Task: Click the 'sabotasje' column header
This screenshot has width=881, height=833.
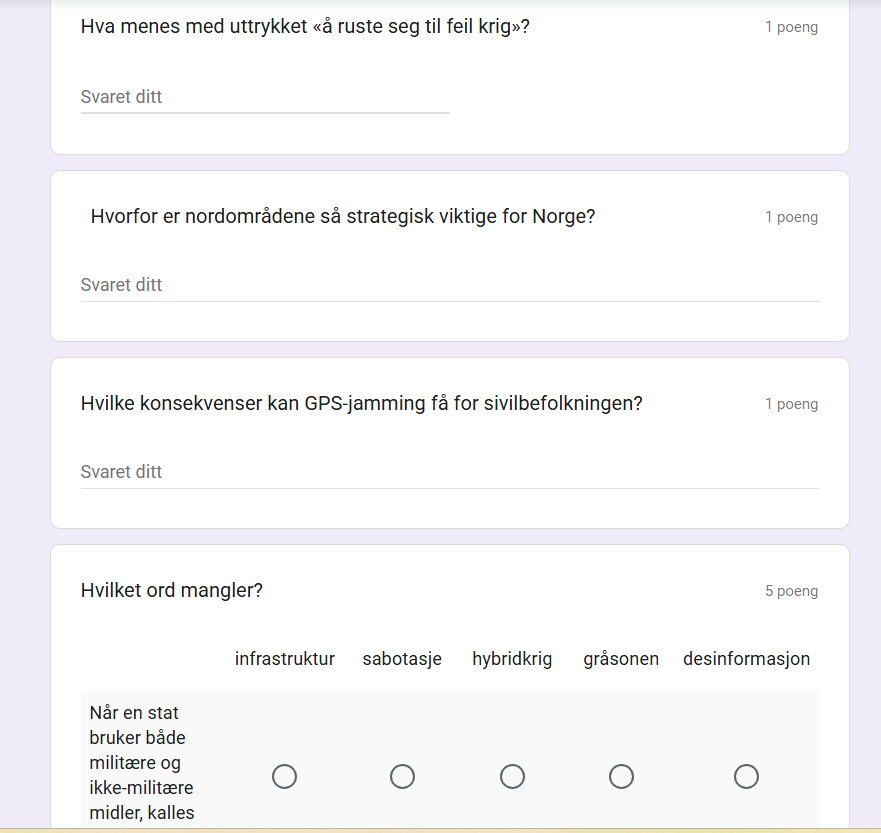Action: [402, 659]
